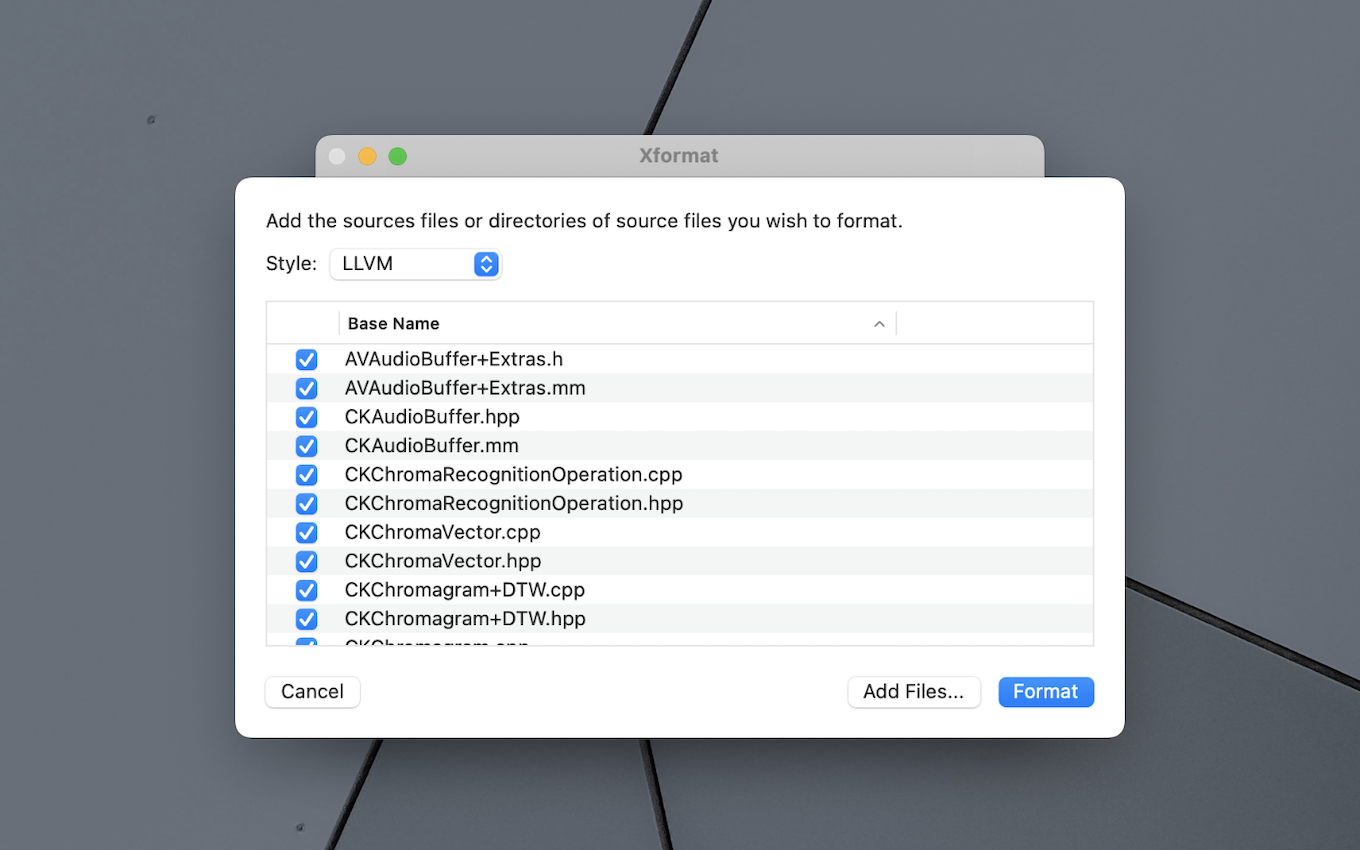Toggle the CKChromaVector.cpp checkbox
This screenshot has height=850, width=1360.
click(x=306, y=533)
